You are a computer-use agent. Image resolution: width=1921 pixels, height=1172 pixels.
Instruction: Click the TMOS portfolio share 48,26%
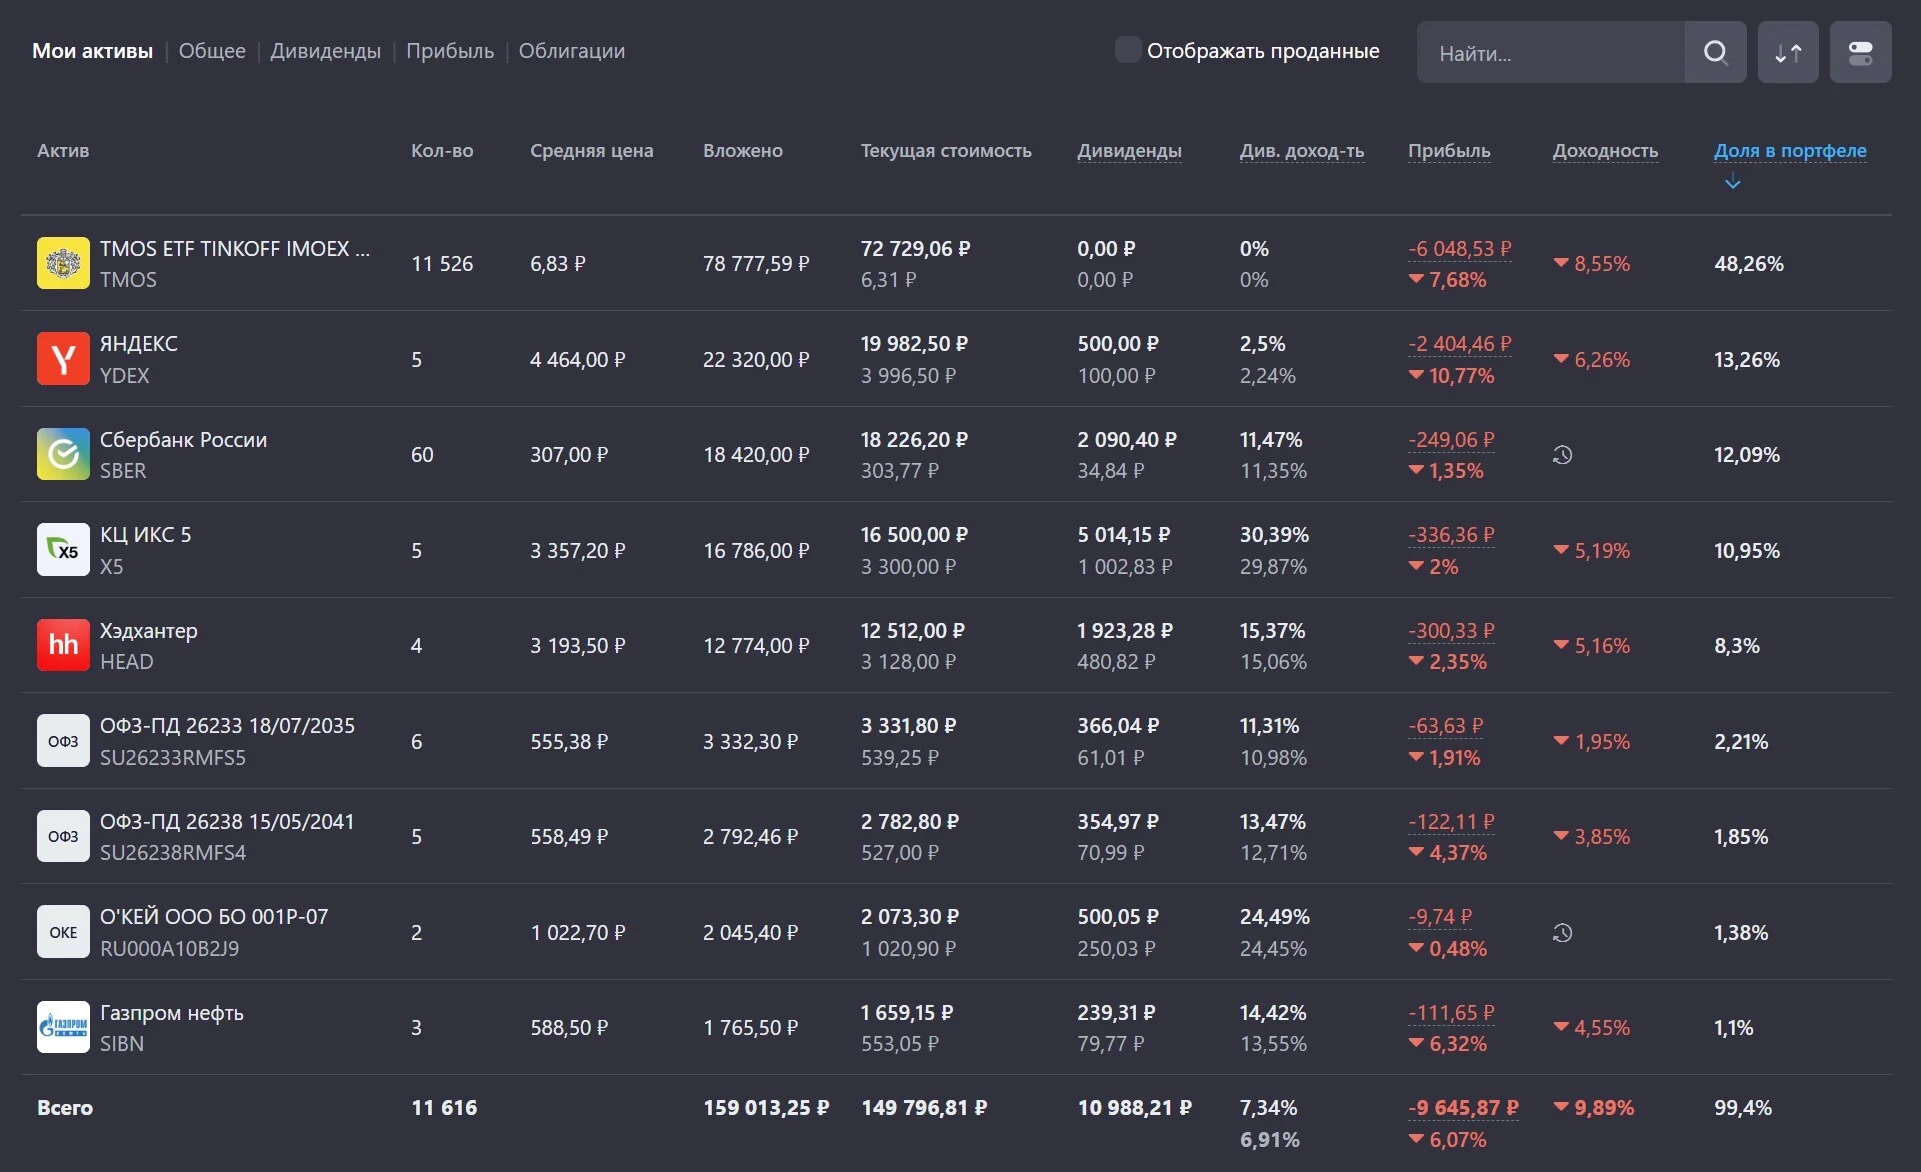[1749, 264]
